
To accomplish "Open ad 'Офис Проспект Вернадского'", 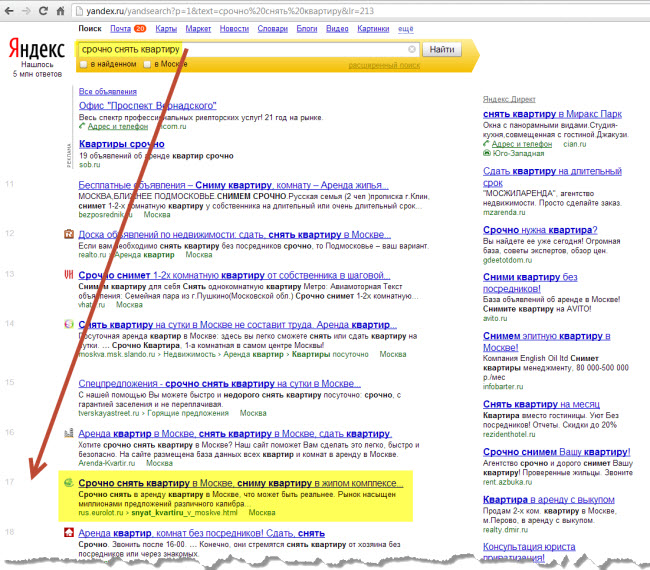I will [x=148, y=105].
